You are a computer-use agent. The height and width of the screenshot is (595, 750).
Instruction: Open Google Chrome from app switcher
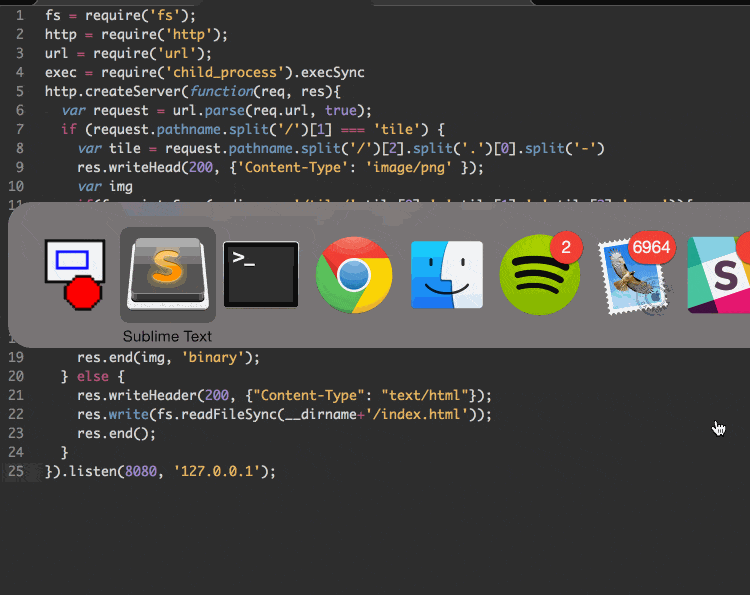click(354, 274)
